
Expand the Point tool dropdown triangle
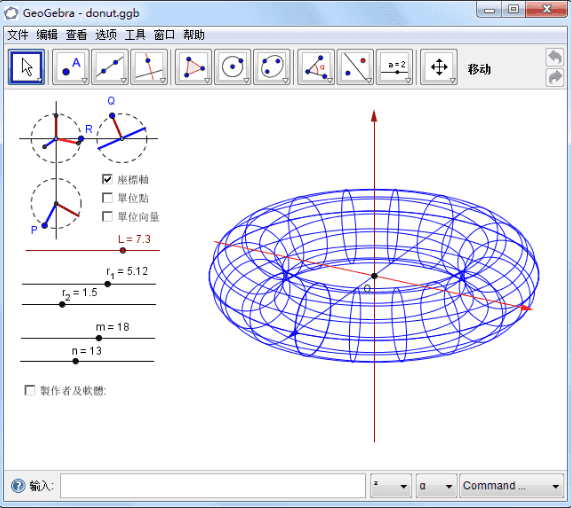pos(84,80)
